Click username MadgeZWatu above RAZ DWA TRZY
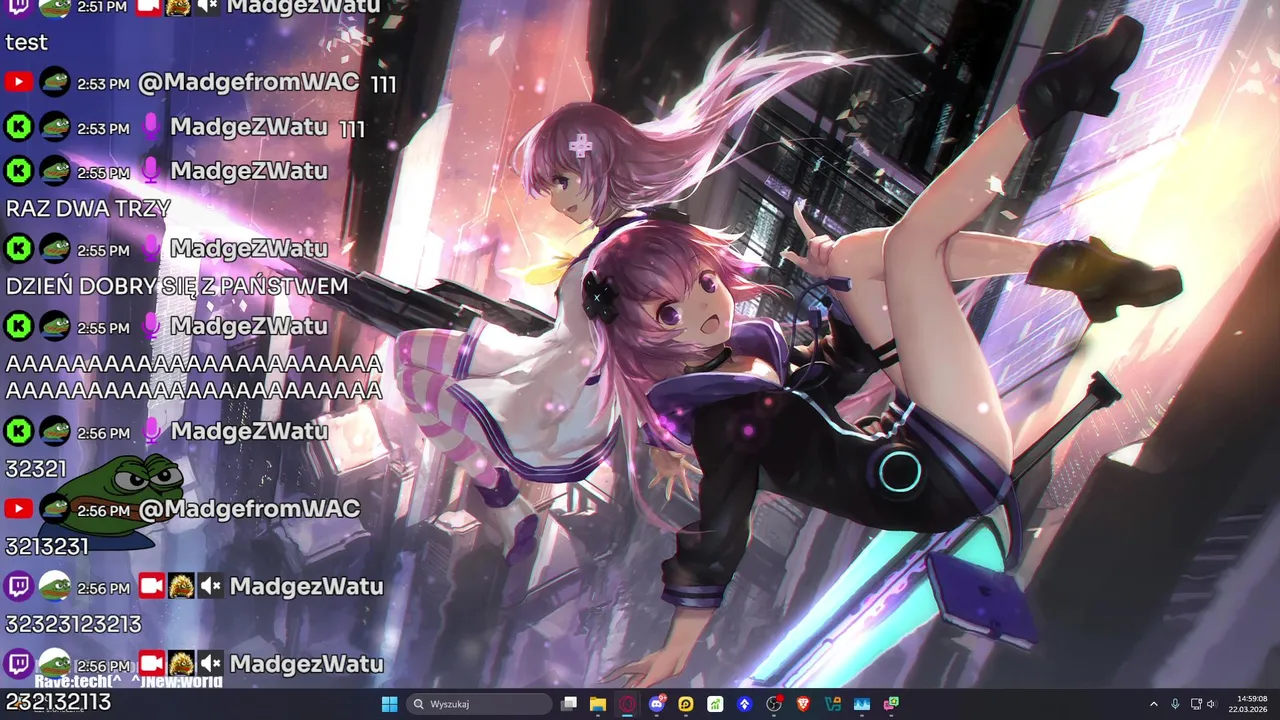The height and width of the screenshot is (720, 1280). (249, 171)
